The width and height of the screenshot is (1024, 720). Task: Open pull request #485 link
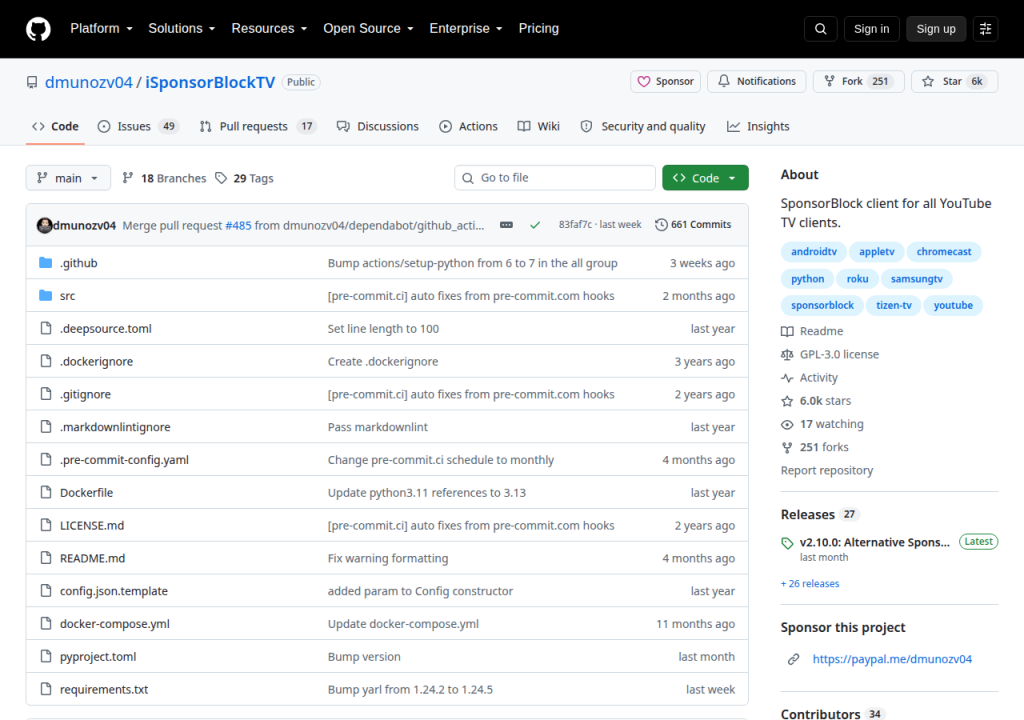click(x=238, y=225)
